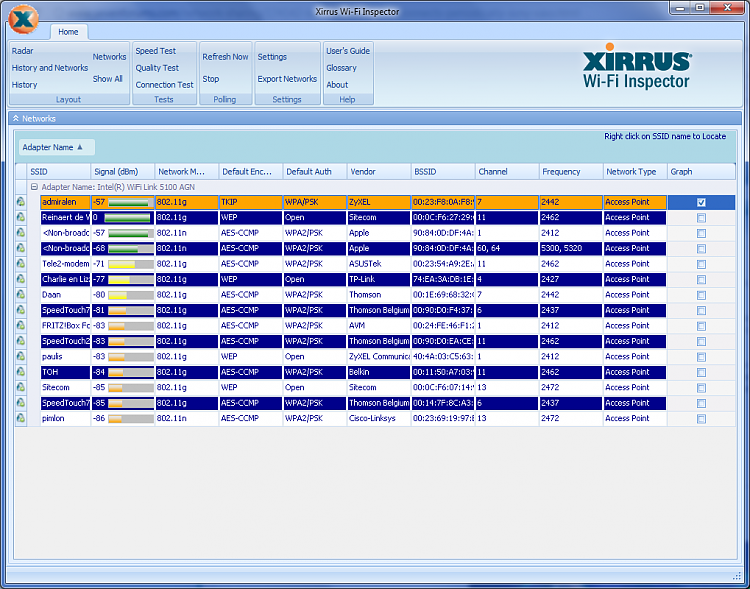This screenshot has height=589, width=750.
Task: Sort by the Network Type column header
Action: pyautogui.click(x=635, y=171)
